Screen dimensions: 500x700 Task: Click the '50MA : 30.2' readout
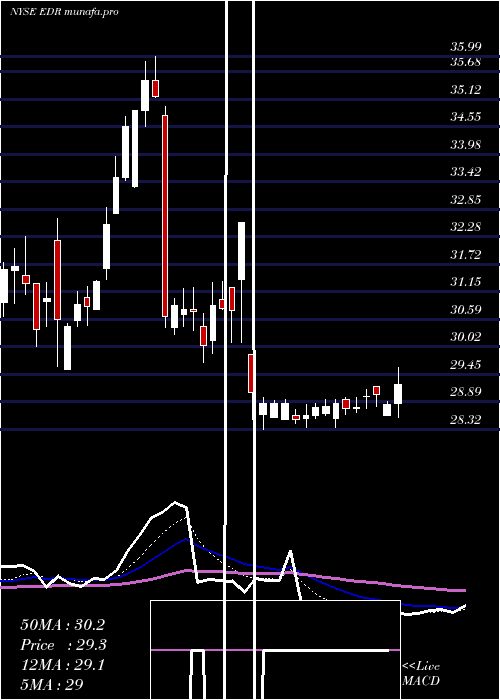[x=62, y=625]
